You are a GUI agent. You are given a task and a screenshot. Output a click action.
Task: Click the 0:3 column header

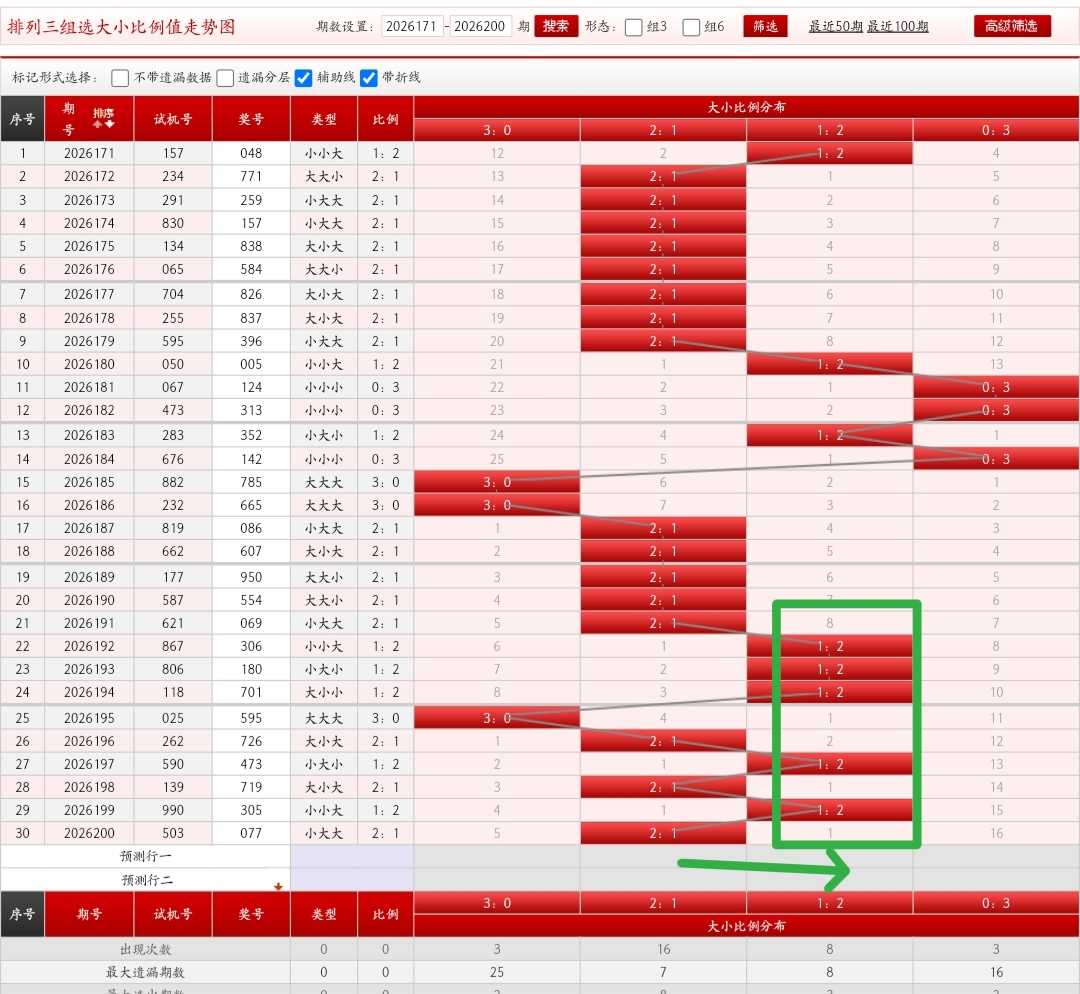pos(996,130)
